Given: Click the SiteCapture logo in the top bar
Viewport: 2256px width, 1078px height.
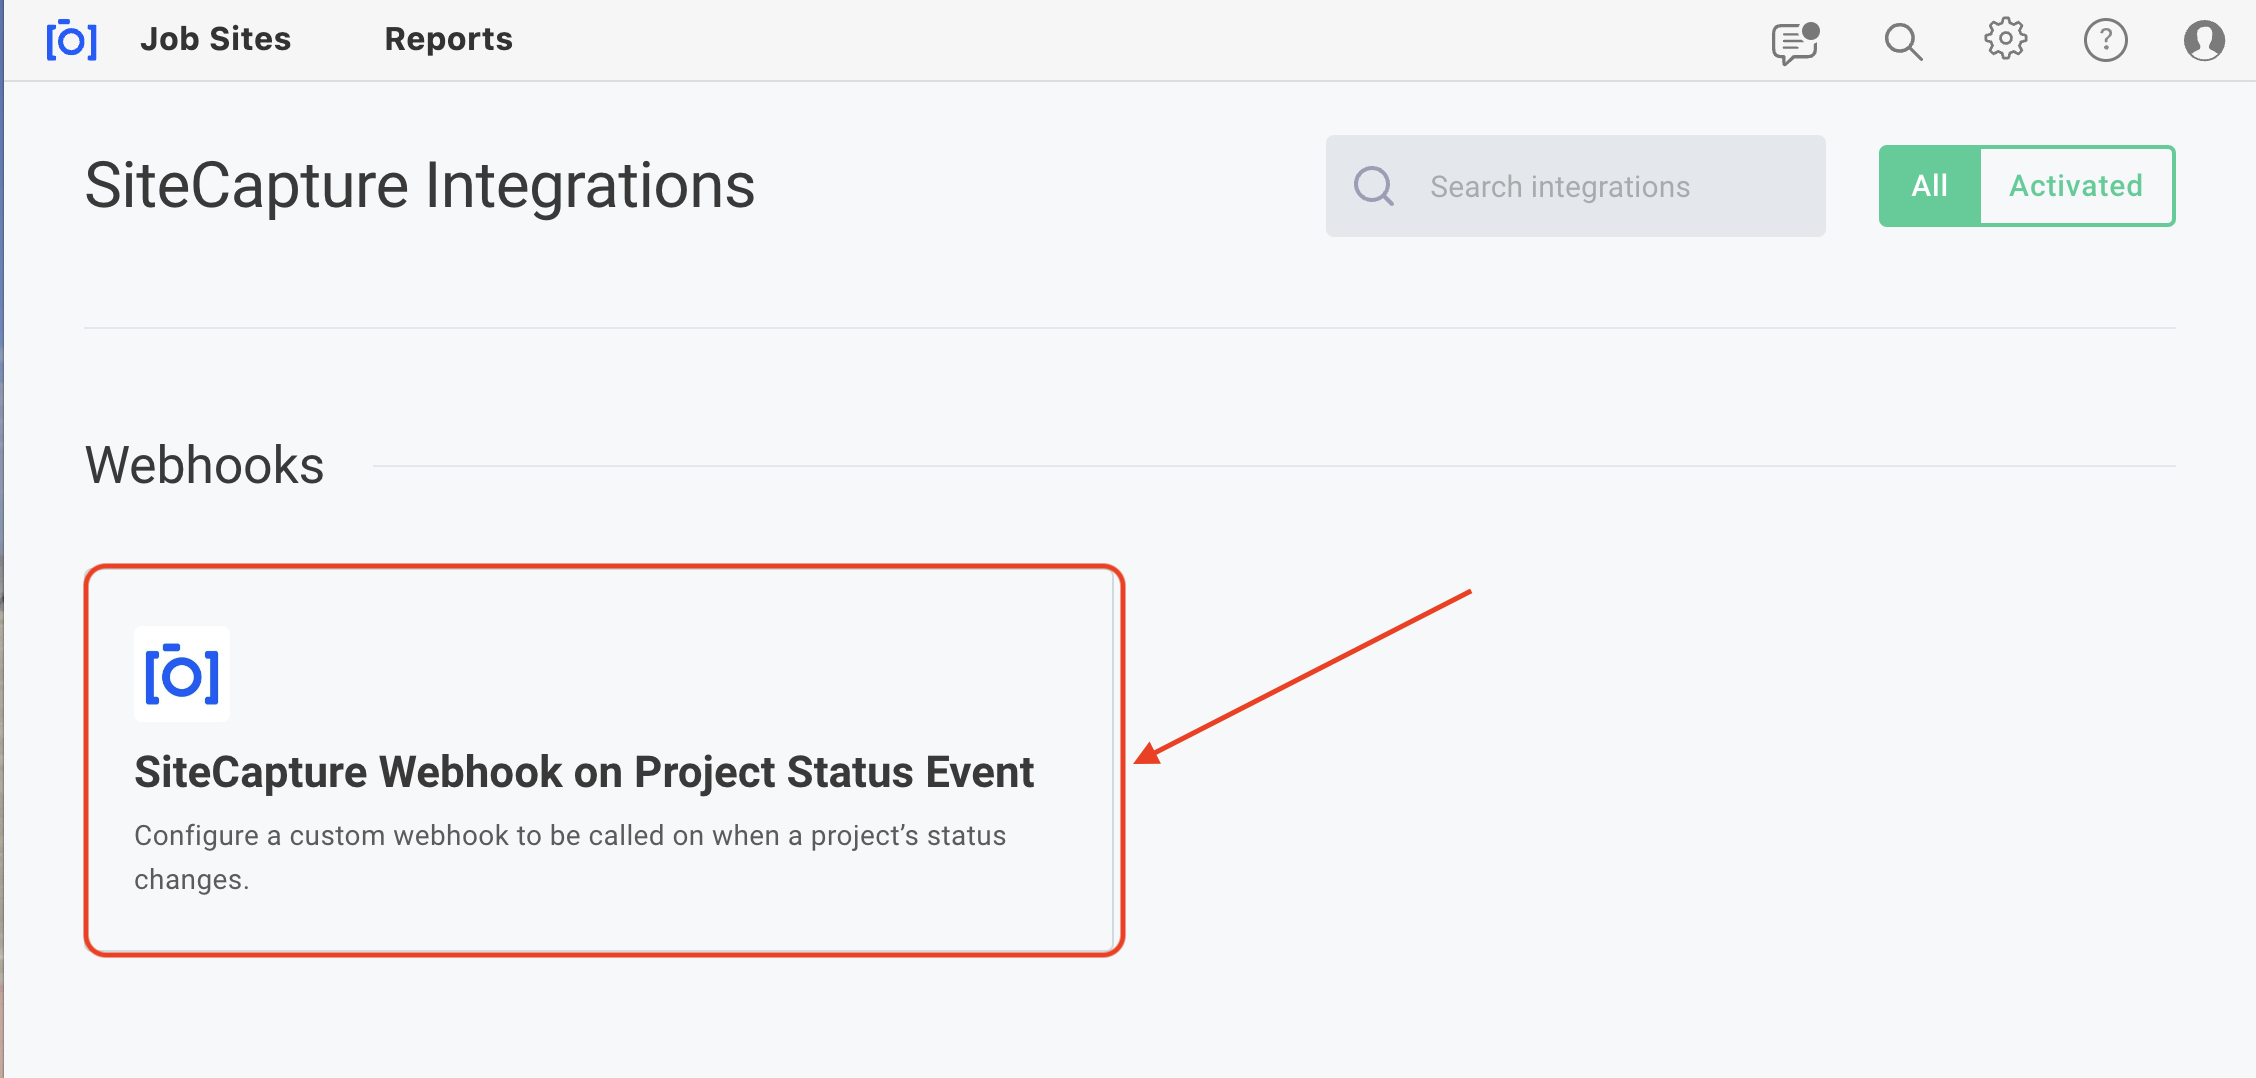Looking at the screenshot, I should point(72,40).
